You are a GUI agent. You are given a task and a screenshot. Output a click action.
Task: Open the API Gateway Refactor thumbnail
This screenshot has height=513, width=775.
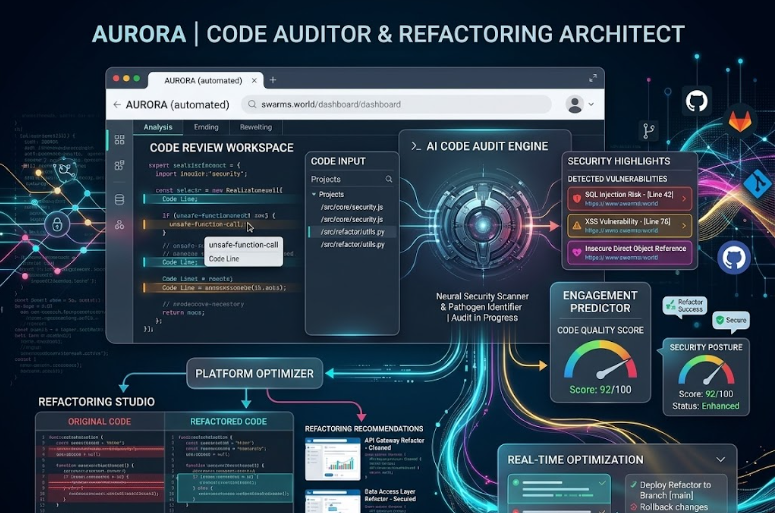click(333, 459)
